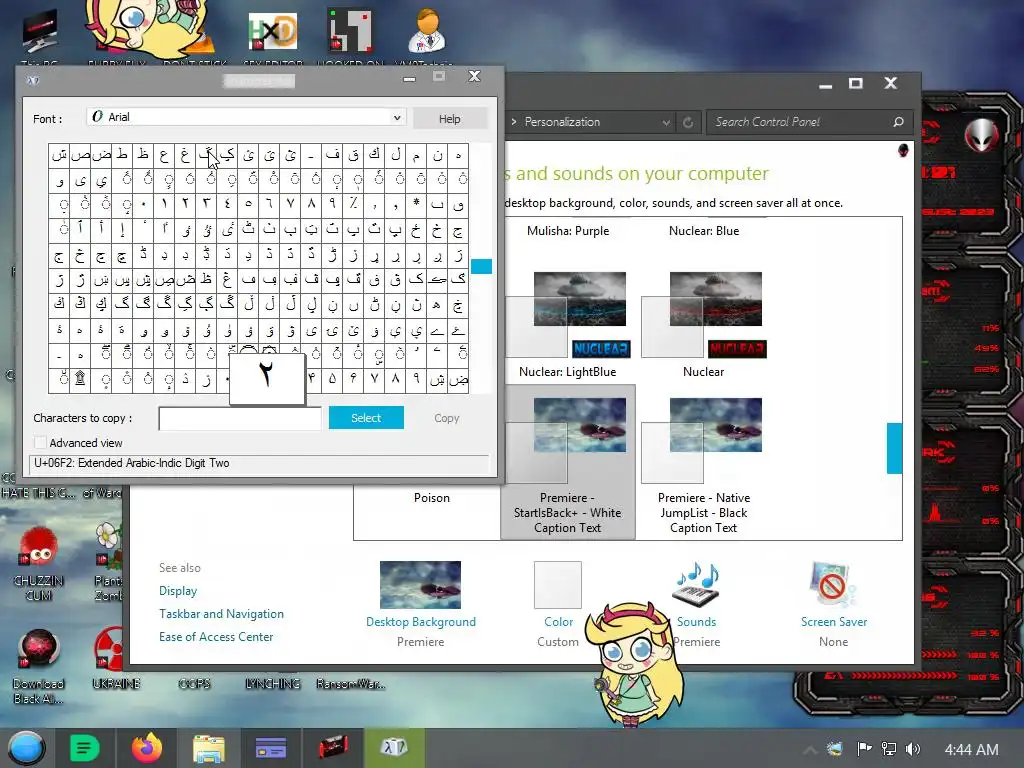Open the CHUZZIN CUM red fuzzy icon
1024x768 pixels.
(39, 547)
